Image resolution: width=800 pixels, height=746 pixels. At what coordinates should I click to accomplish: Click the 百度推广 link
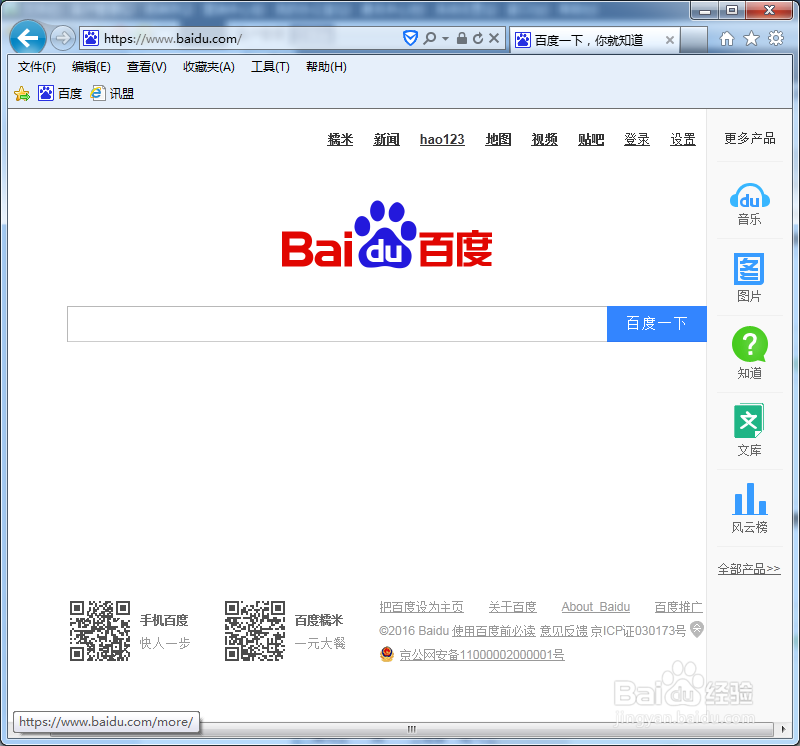point(679,607)
